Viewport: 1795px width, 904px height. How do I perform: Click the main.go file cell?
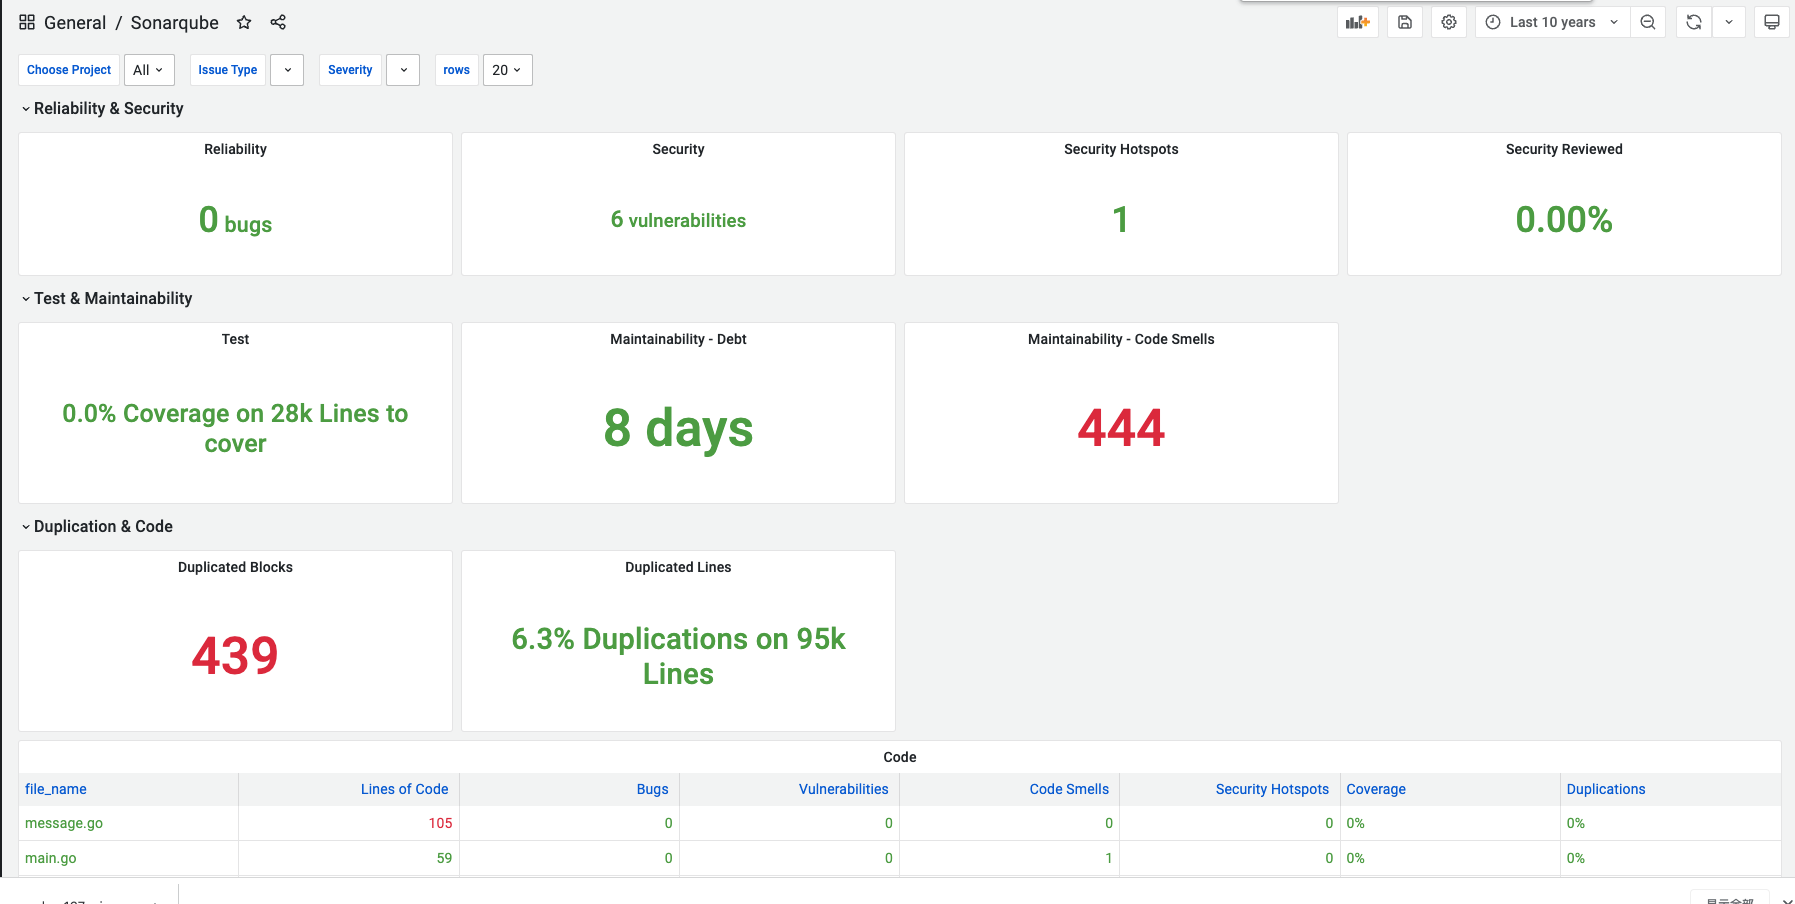pyautogui.click(x=51, y=858)
